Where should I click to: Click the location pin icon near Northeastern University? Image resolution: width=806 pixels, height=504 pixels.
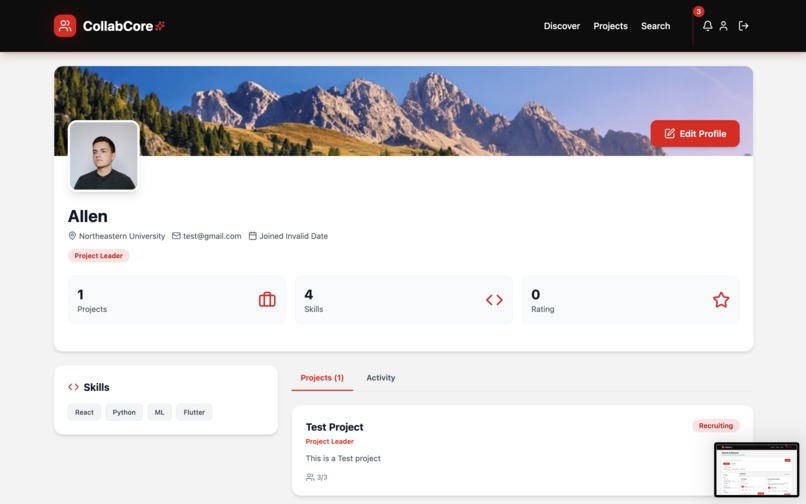[72, 236]
